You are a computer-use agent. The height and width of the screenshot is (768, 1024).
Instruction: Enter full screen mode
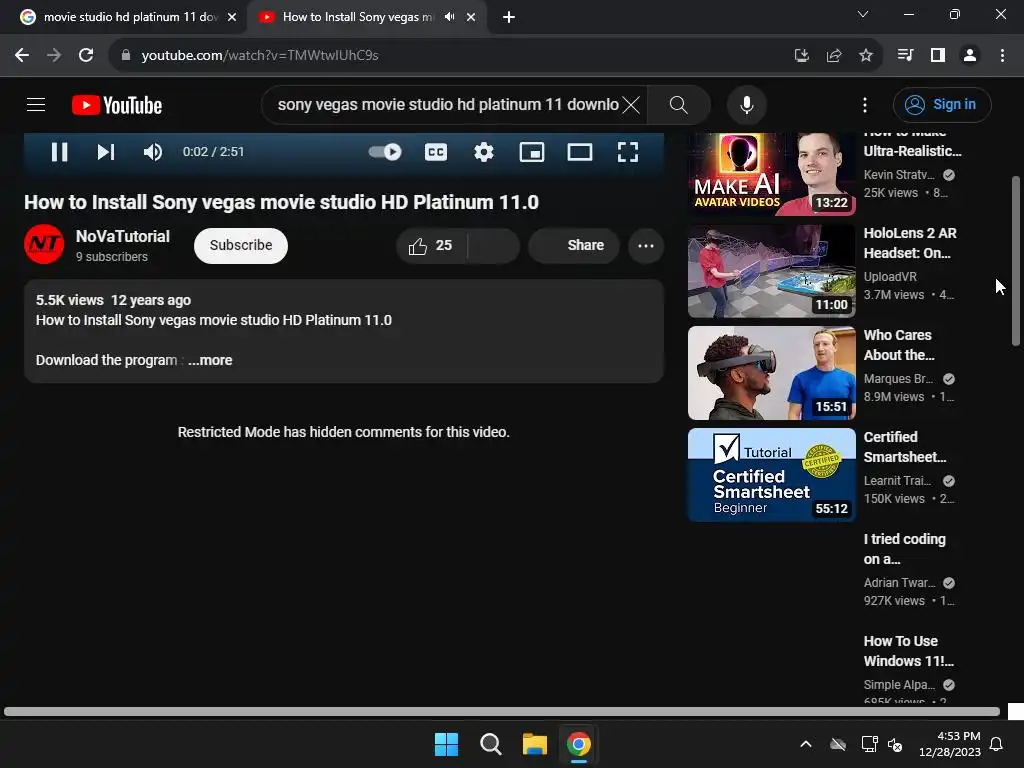(628, 152)
